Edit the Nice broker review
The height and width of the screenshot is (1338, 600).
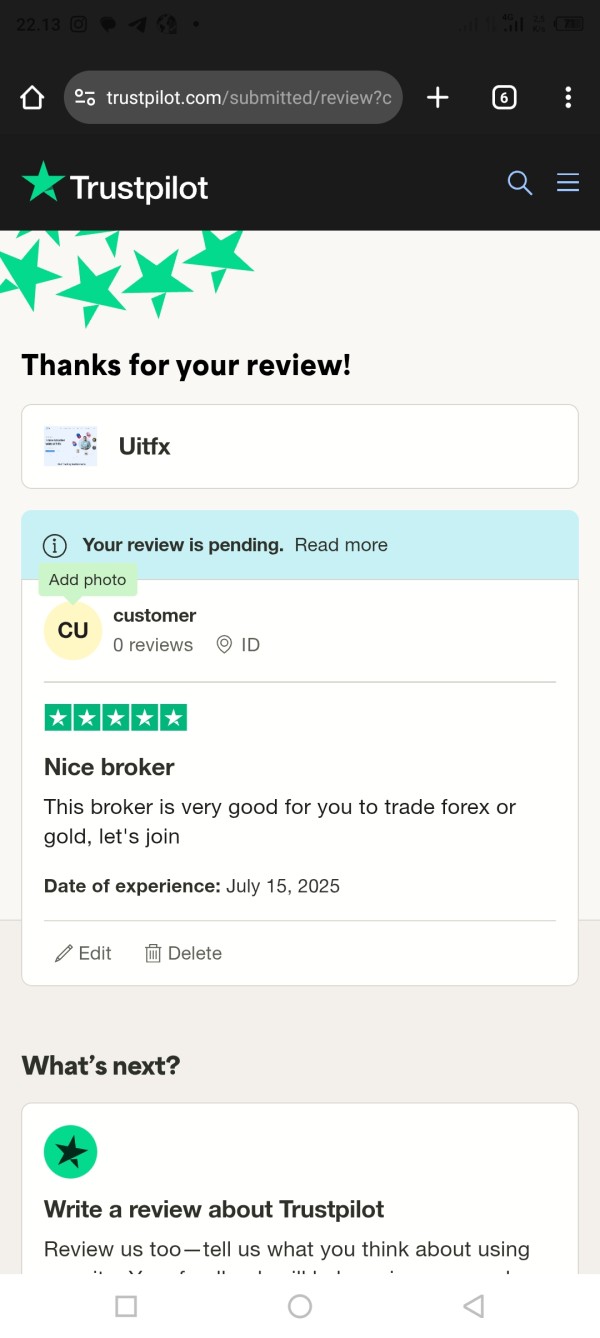click(83, 953)
